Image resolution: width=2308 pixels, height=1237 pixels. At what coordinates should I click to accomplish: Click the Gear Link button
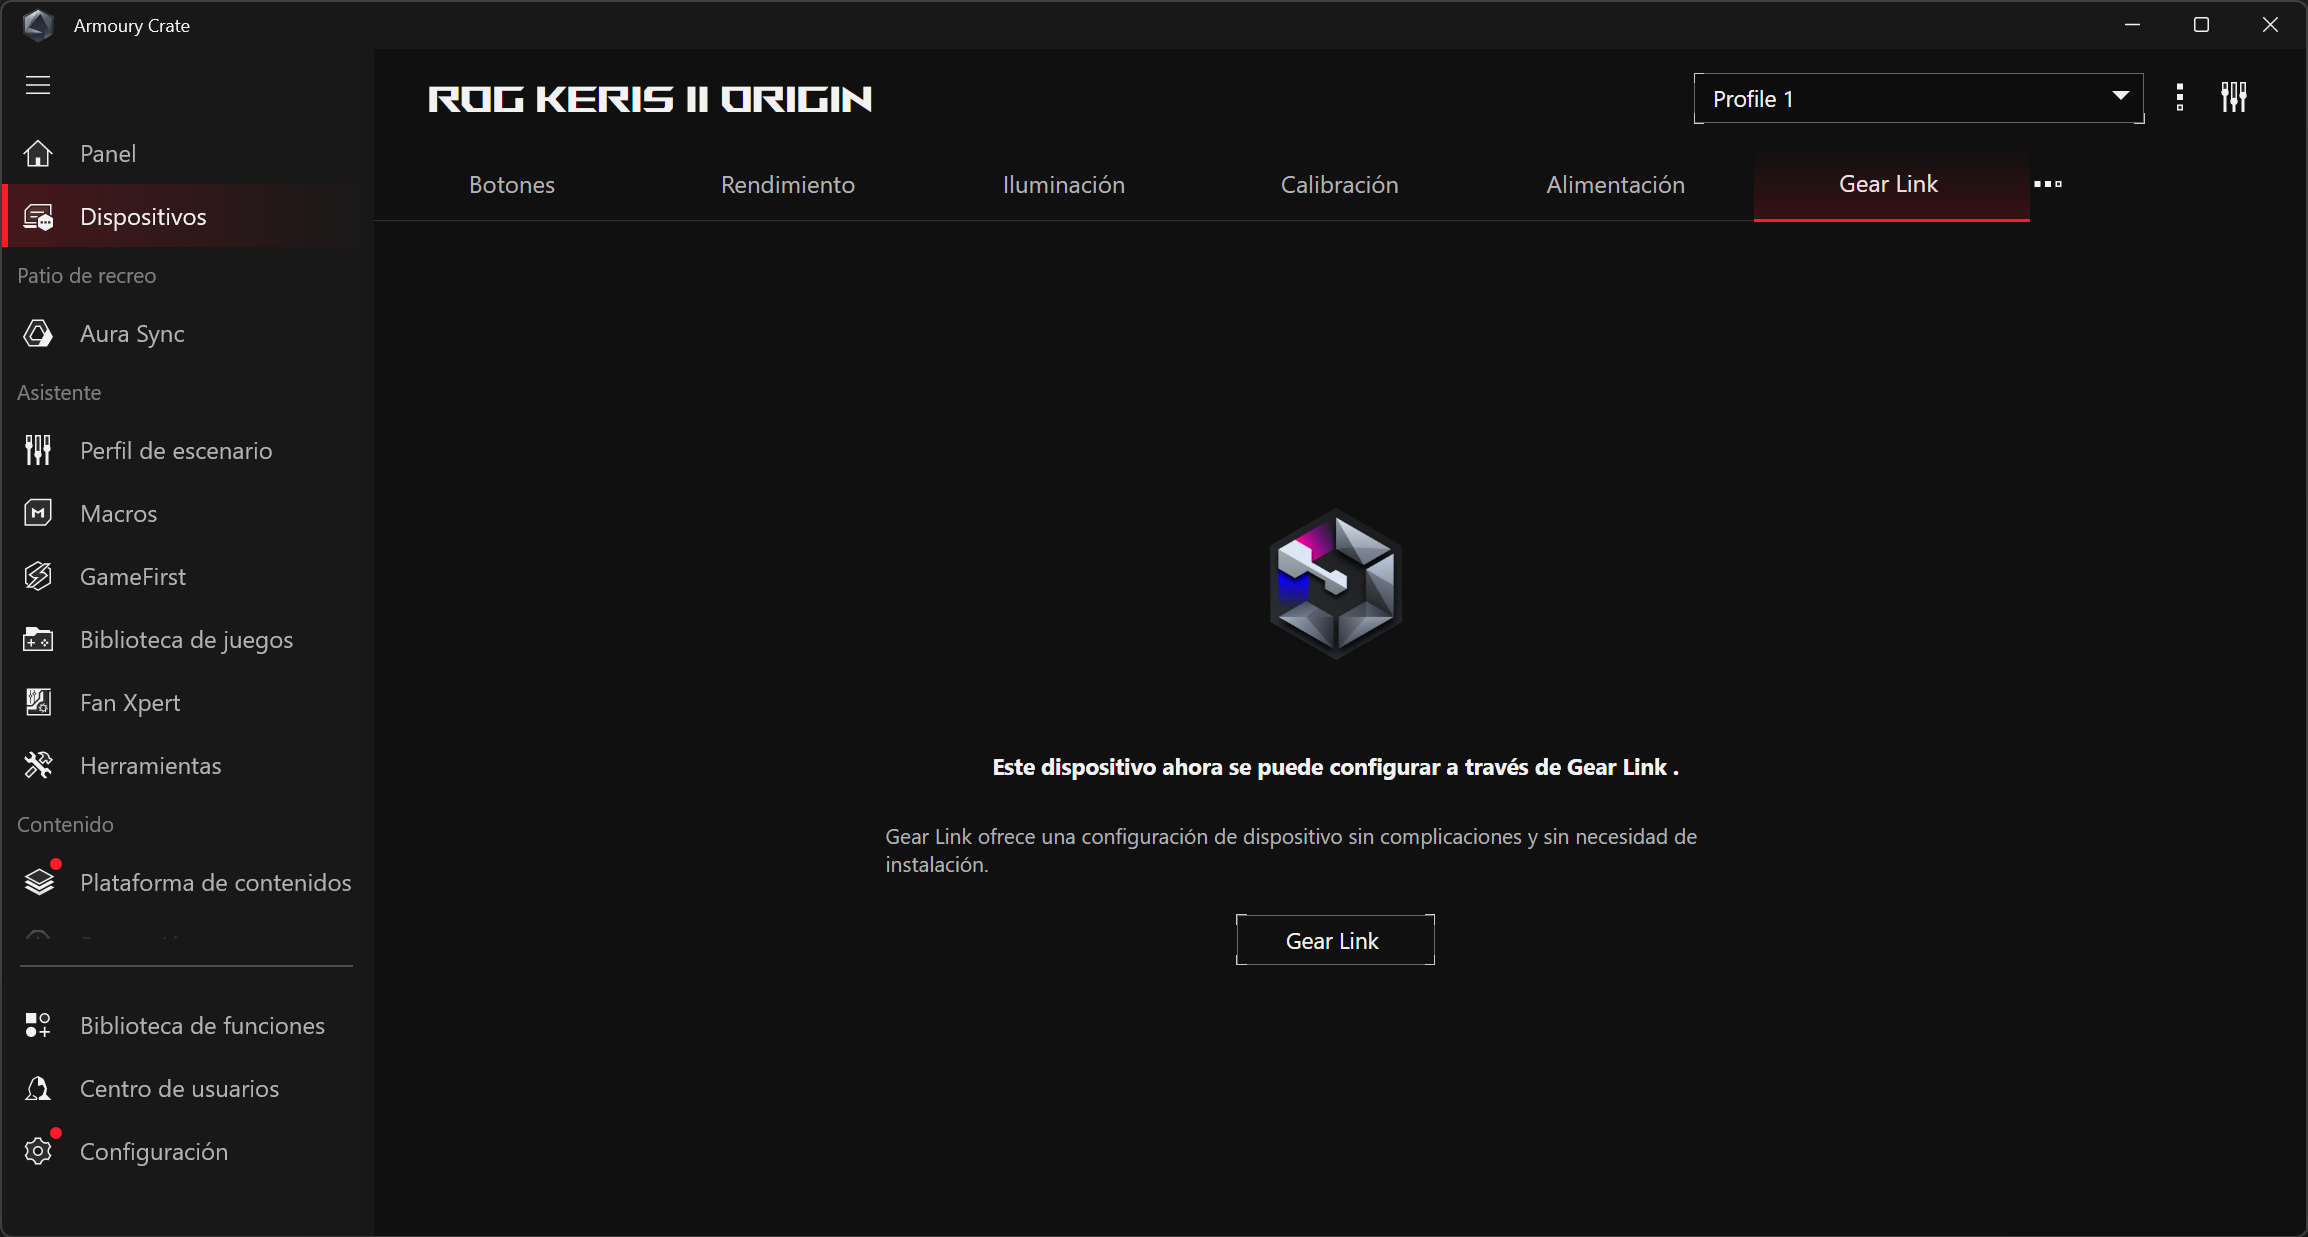click(1335, 940)
